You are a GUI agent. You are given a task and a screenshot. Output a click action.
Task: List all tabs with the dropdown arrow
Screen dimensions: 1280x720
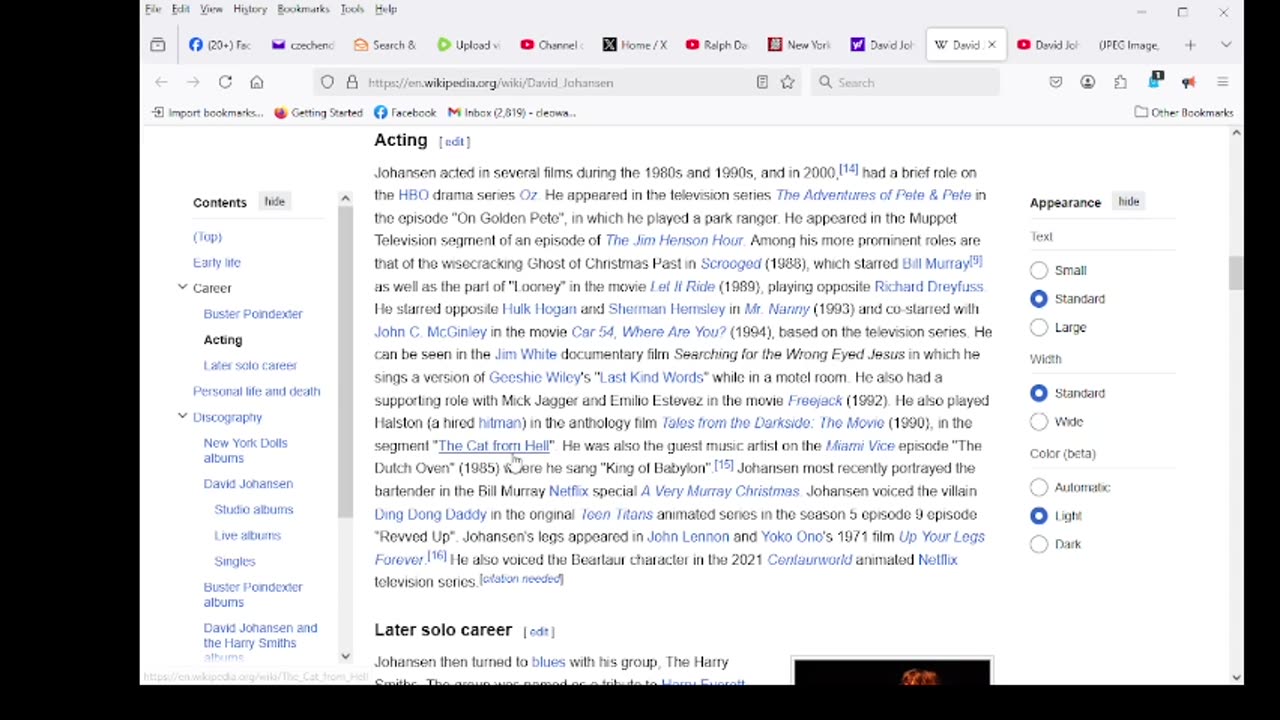[x=1225, y=45]
